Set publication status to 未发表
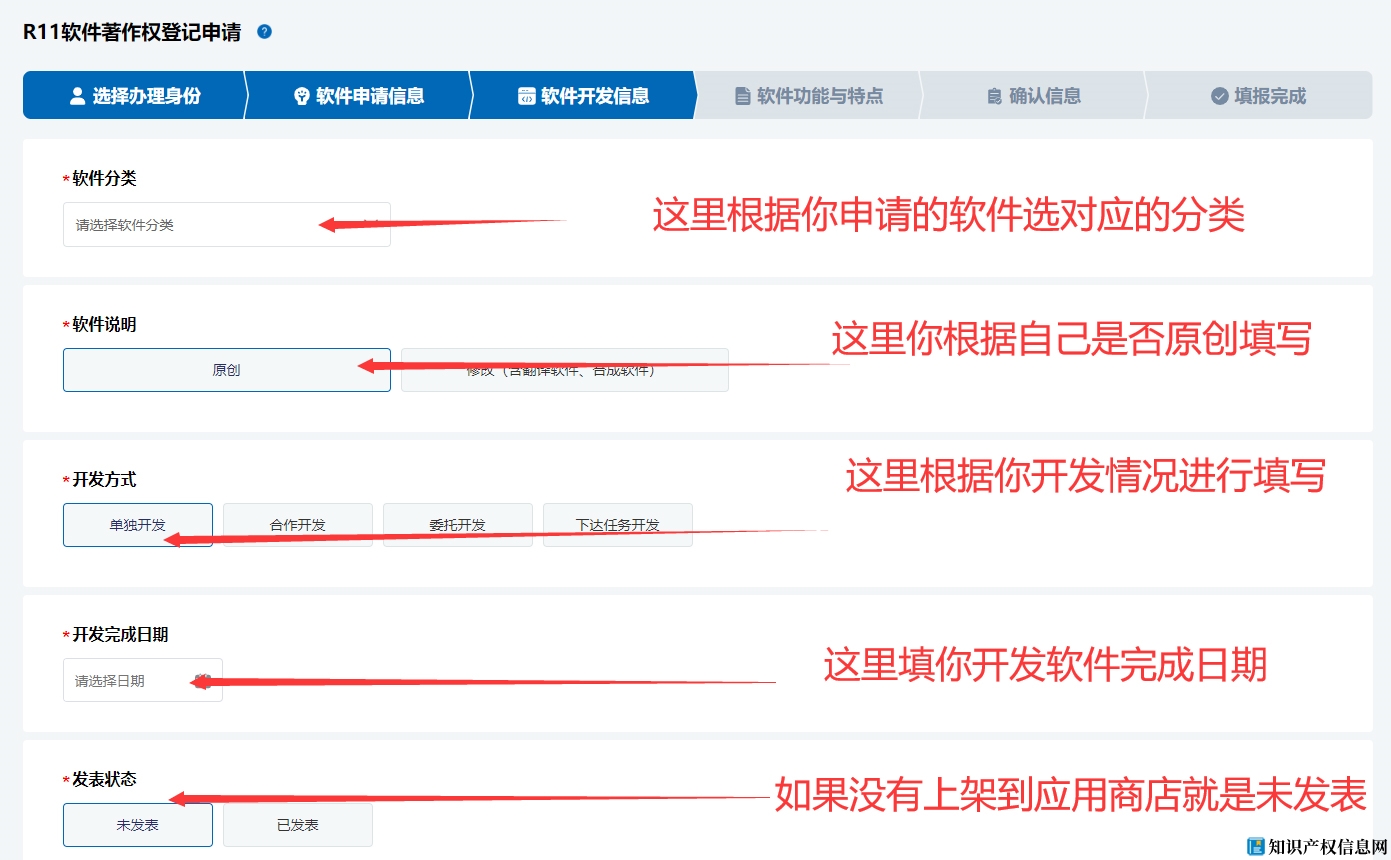This screenshot has height=860, width=1391. pyautogui.click(x=137, y=826)
